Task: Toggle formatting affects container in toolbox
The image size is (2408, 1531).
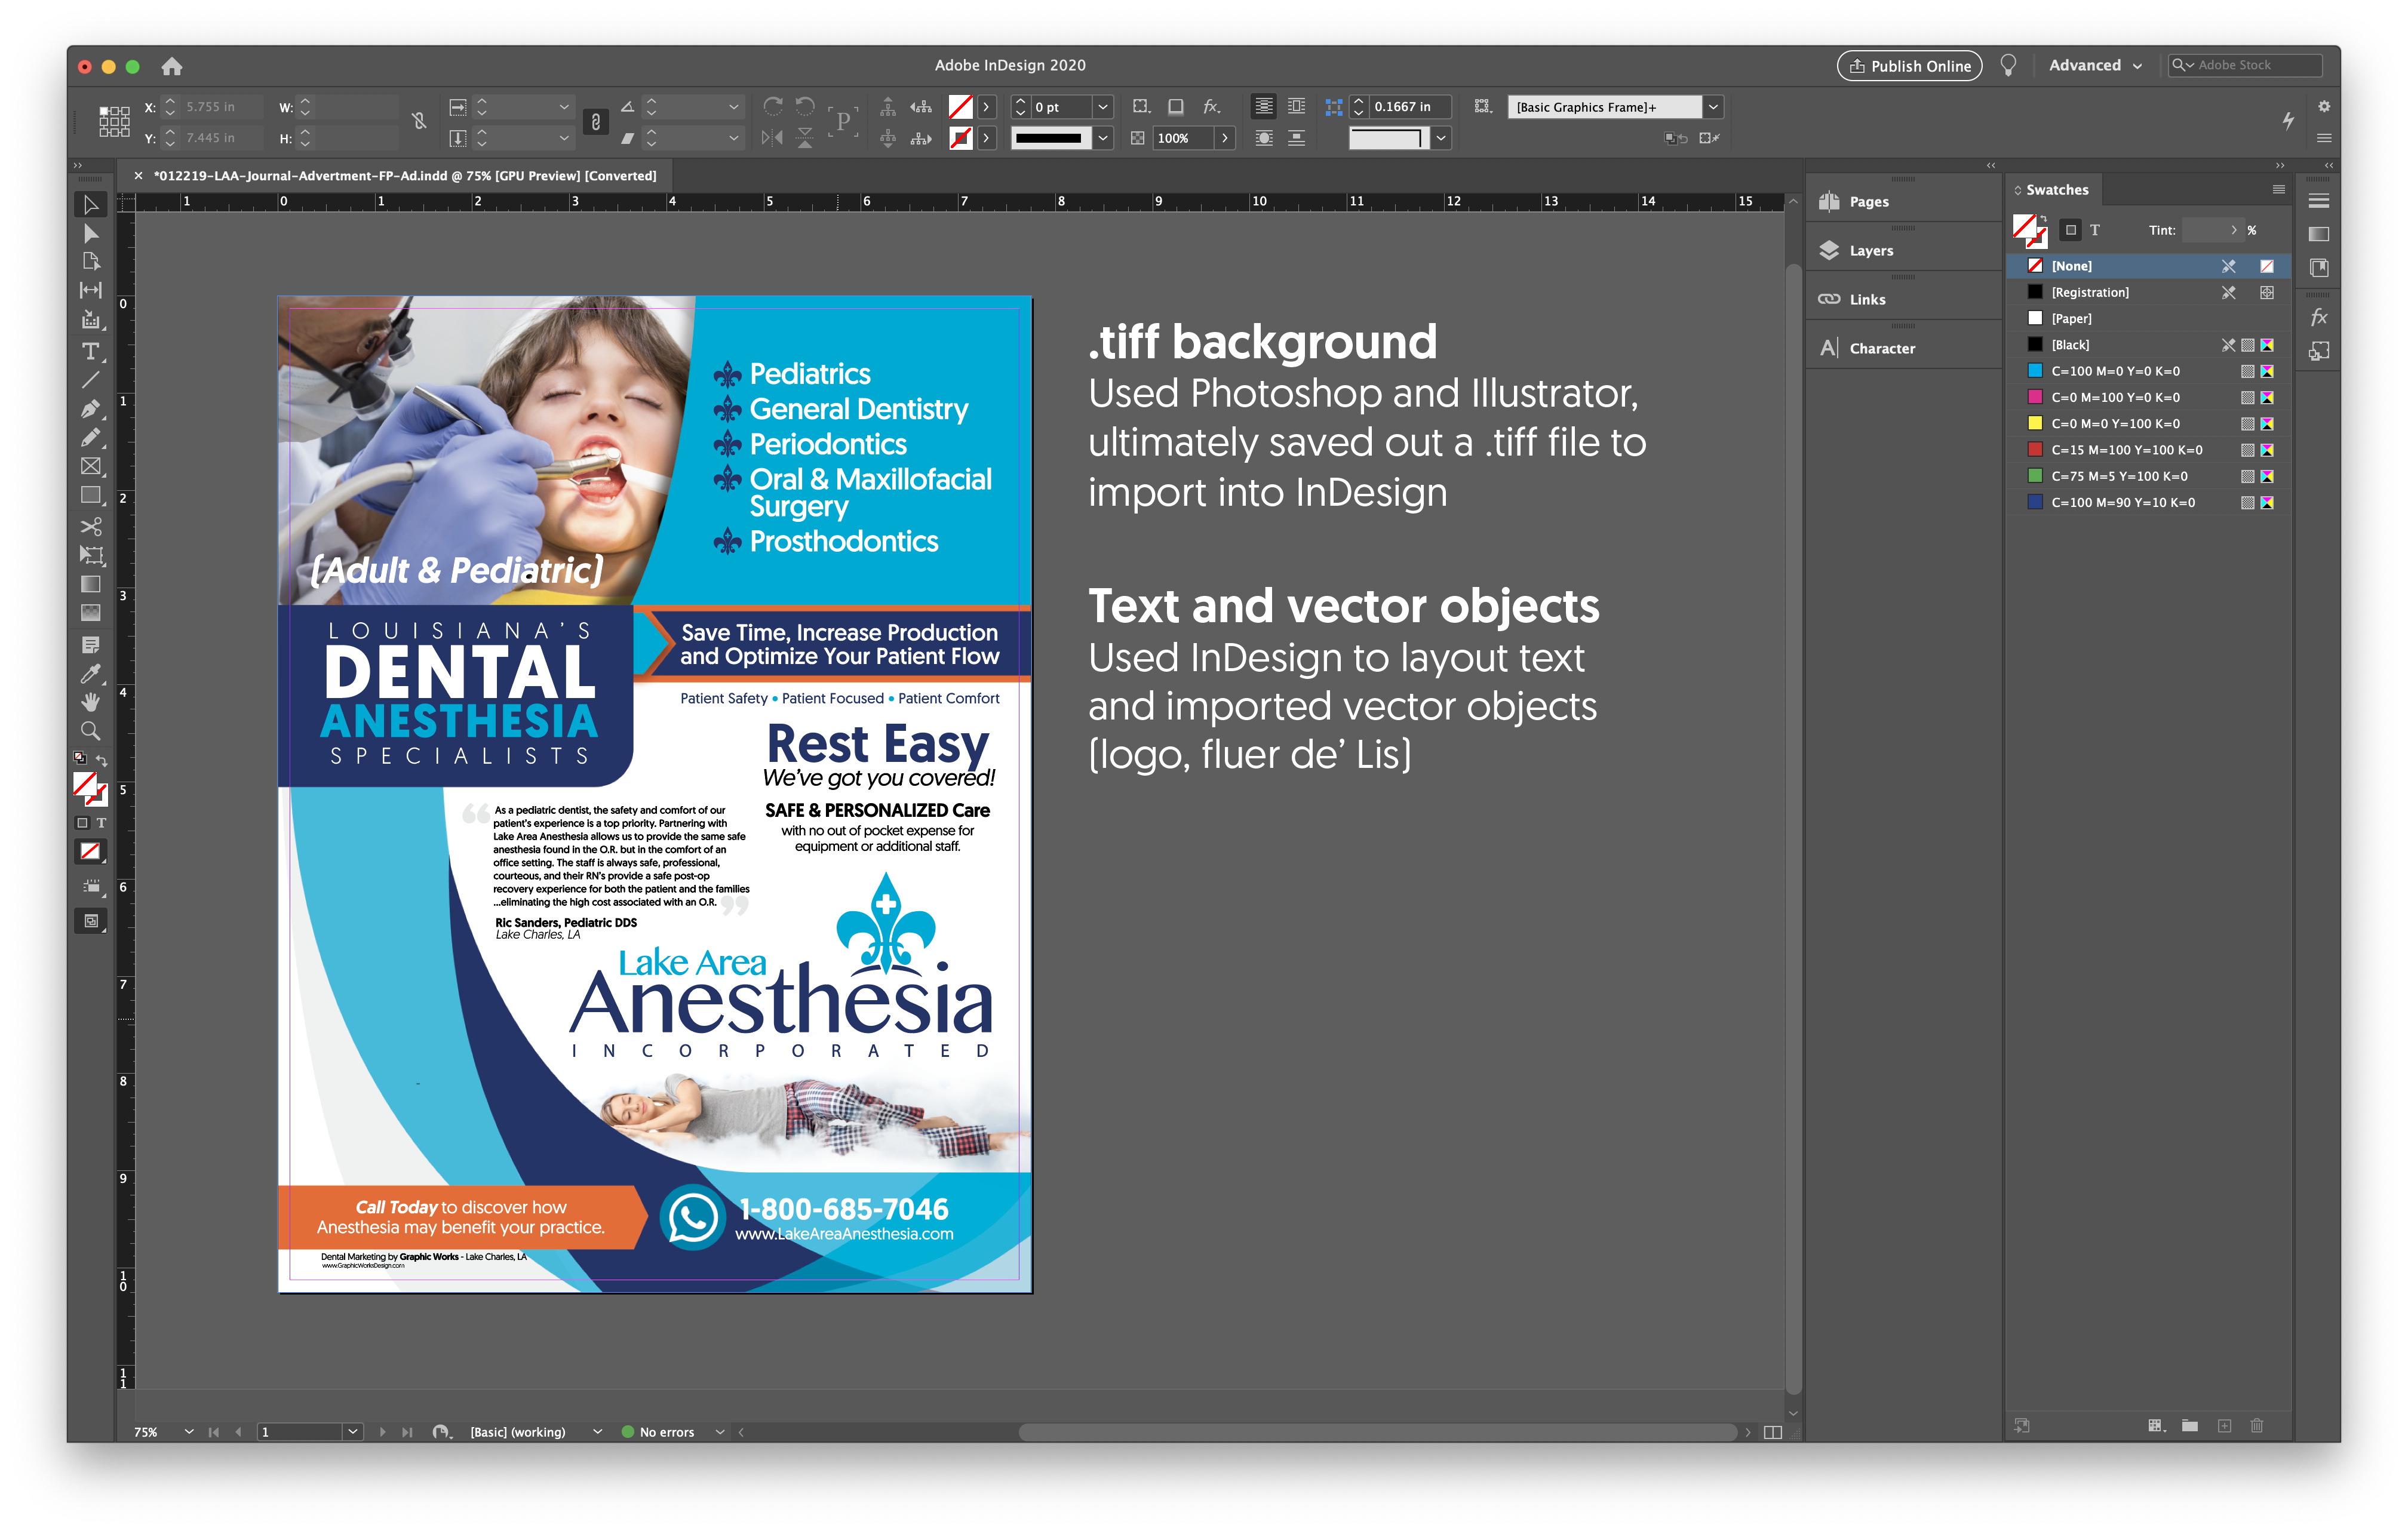Action: (x=82, y=823)
